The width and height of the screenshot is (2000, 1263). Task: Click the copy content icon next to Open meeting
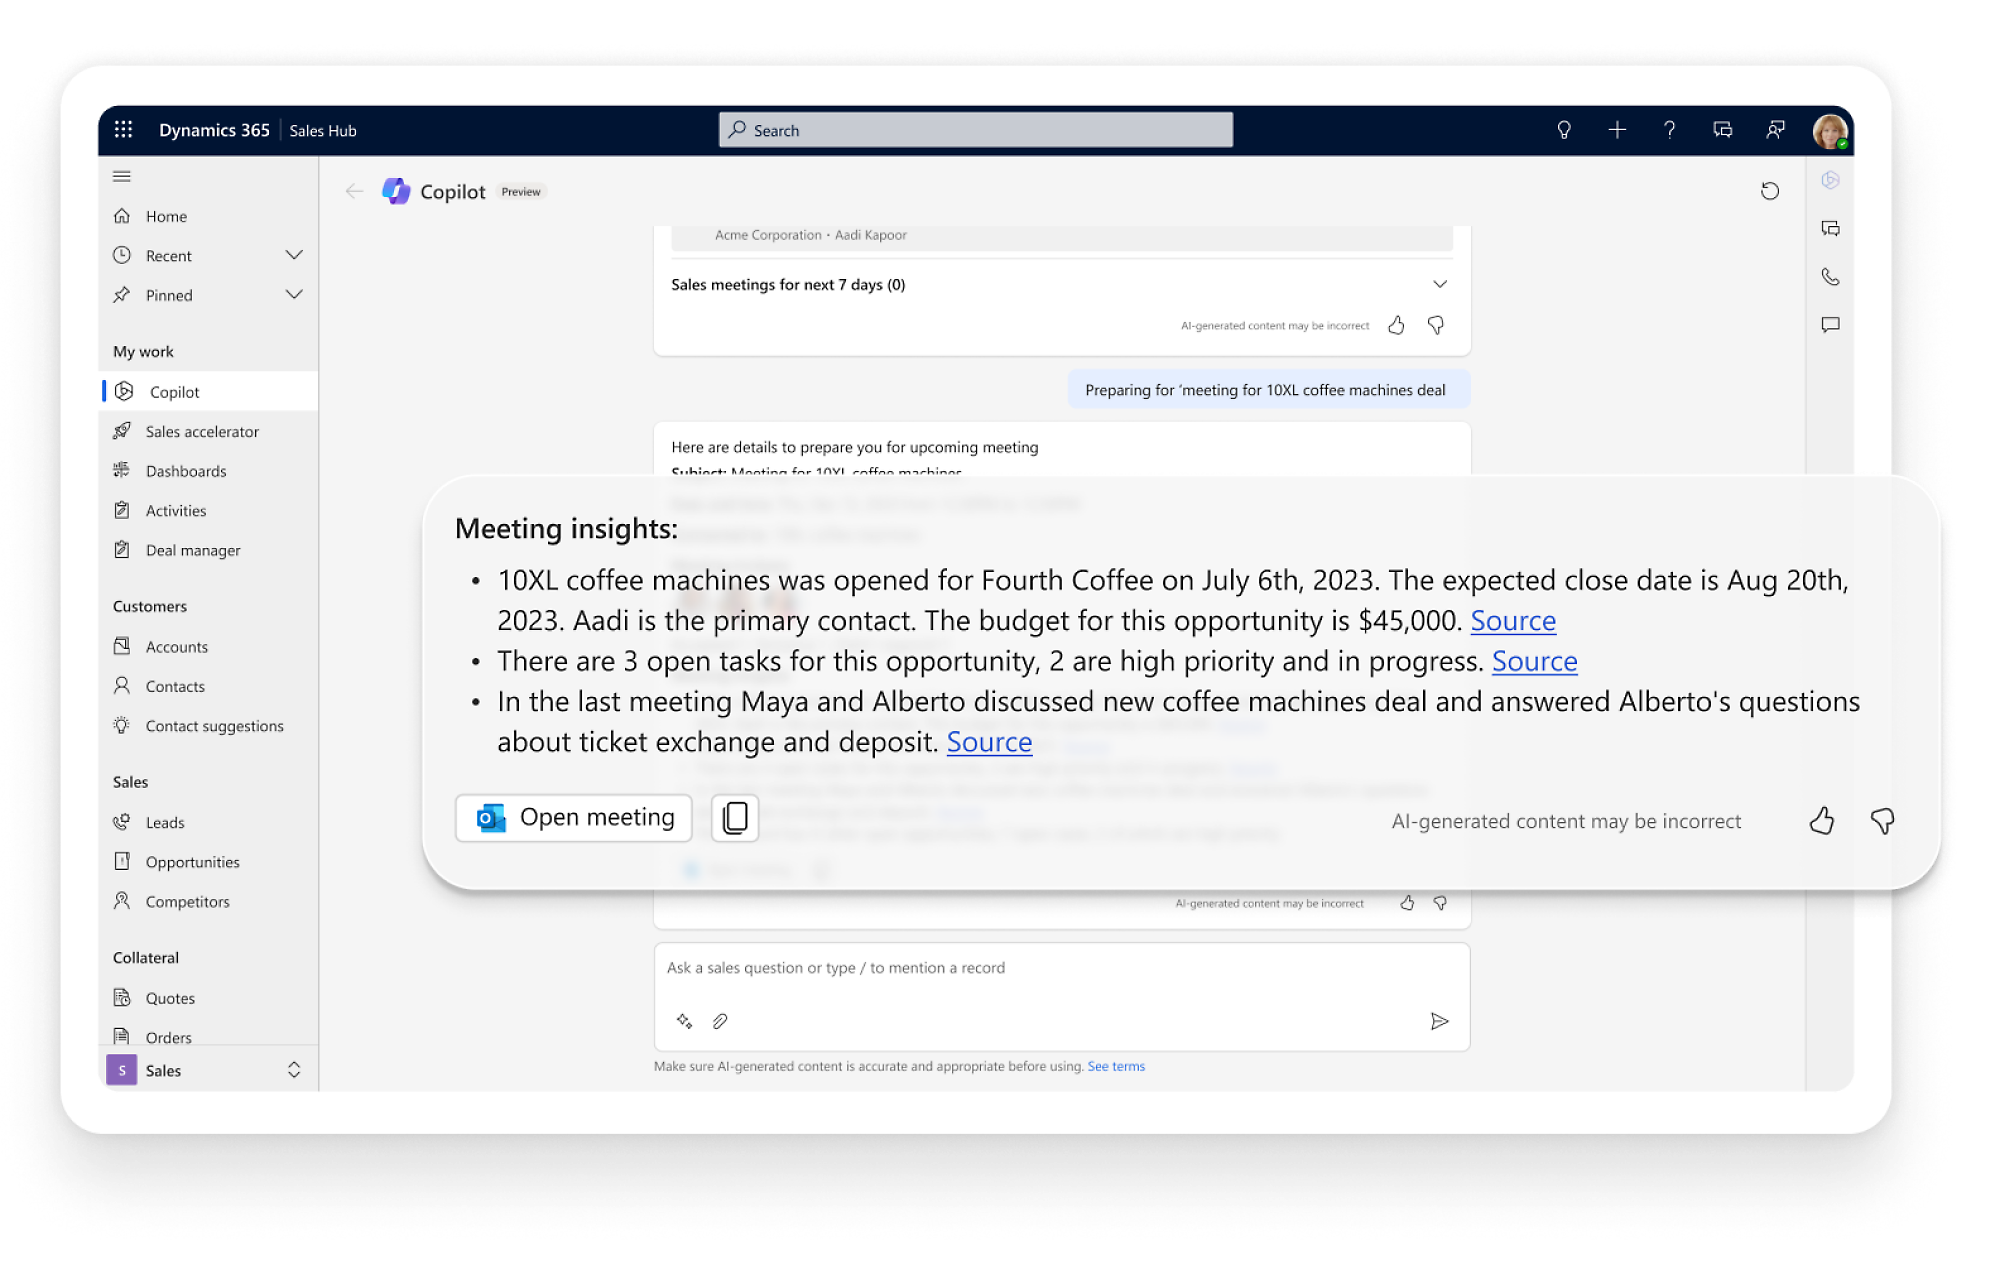point(737,816)
